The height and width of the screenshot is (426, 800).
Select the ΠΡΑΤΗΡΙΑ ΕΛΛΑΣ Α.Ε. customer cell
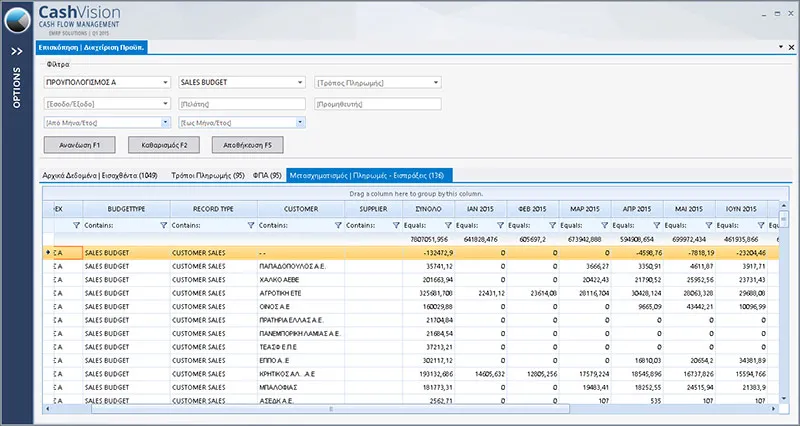pos(301,320)
